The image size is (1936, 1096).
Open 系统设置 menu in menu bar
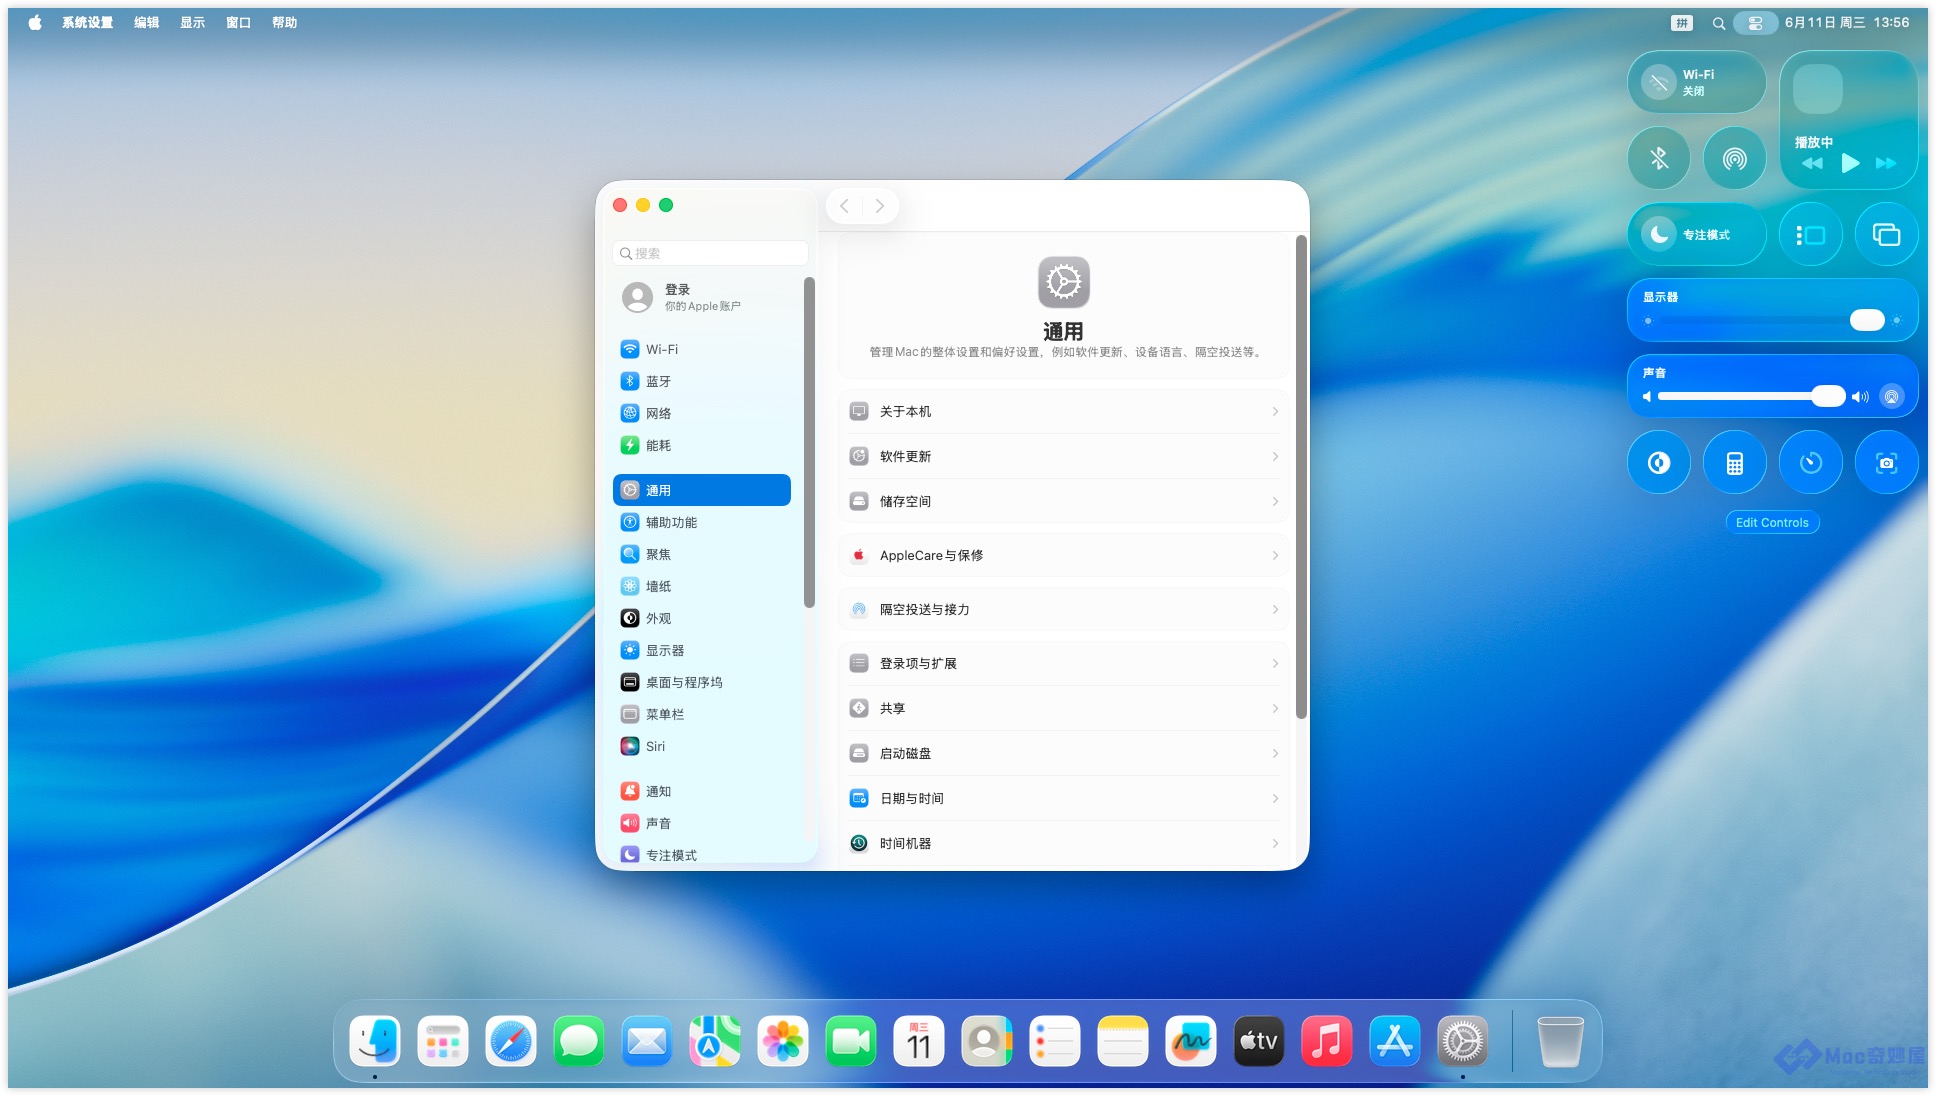coord(88,23)
